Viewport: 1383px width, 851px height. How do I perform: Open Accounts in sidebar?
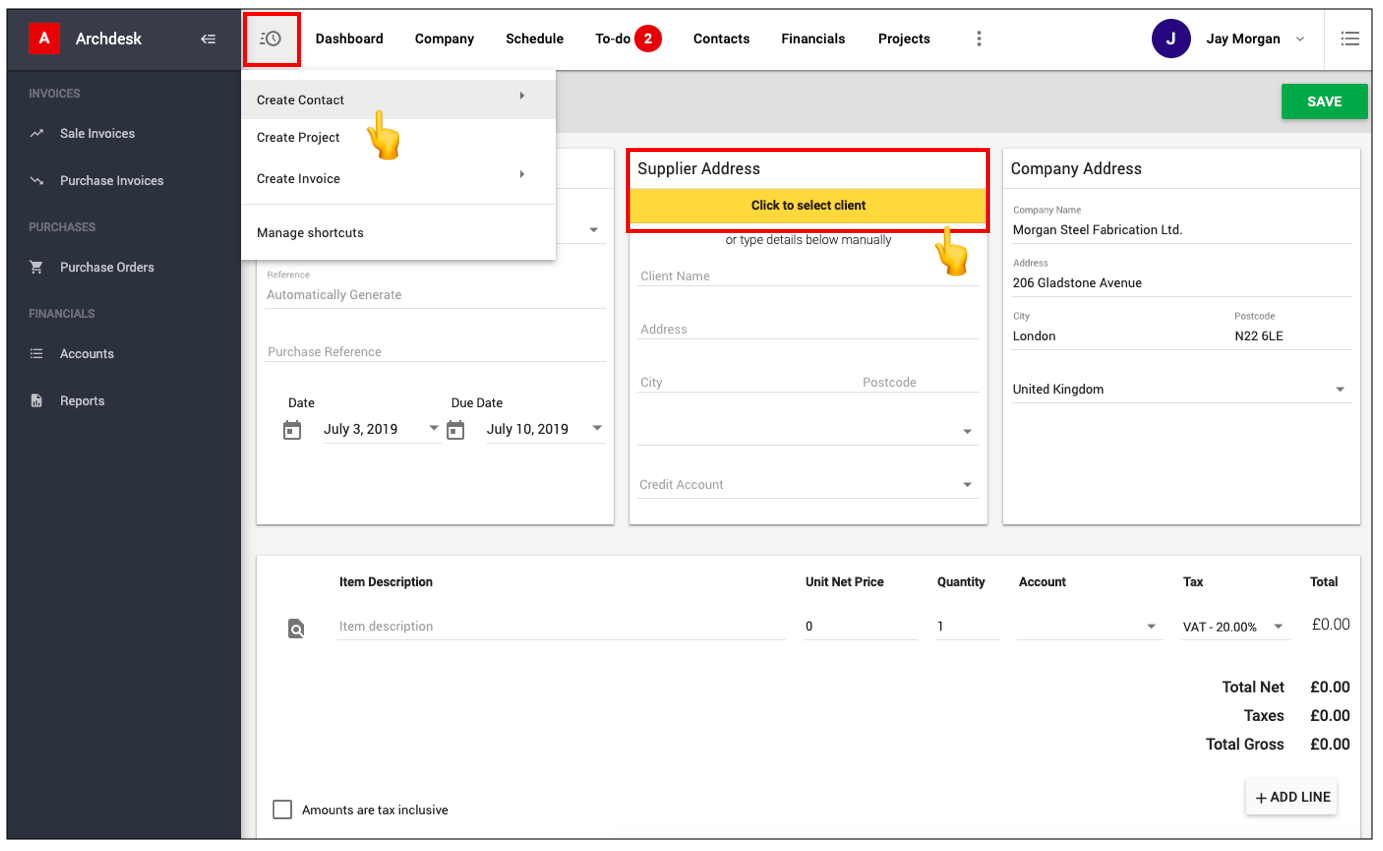pyautogui.click(x=87, y=354)
